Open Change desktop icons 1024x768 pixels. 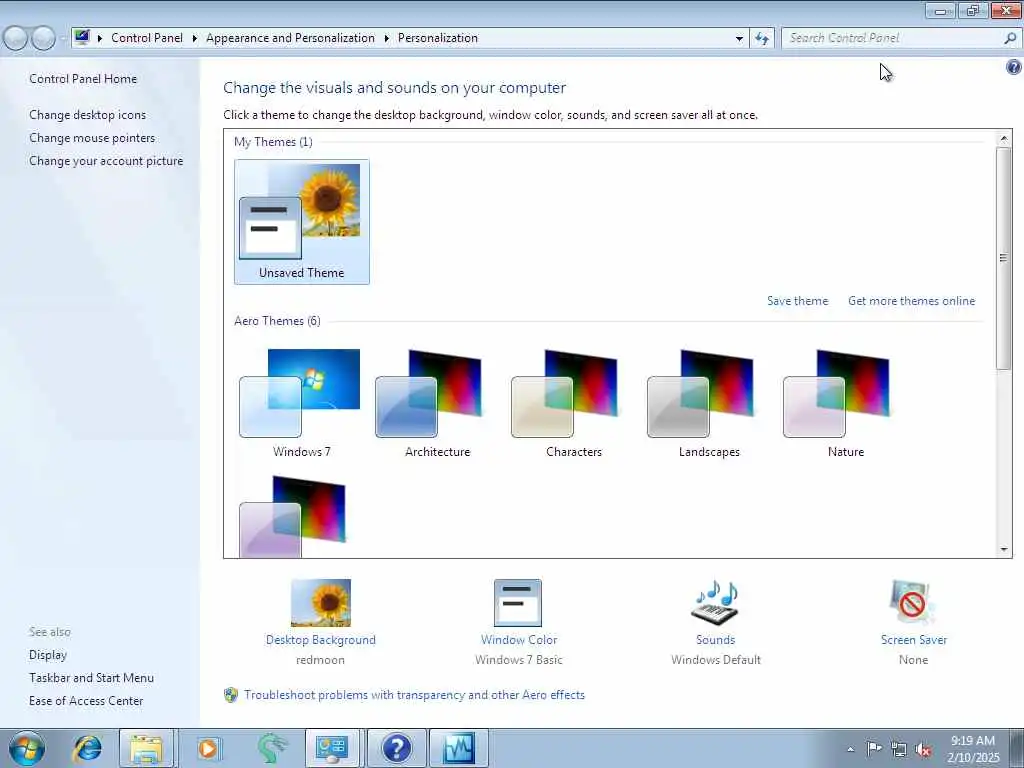[x=88, y=115]
